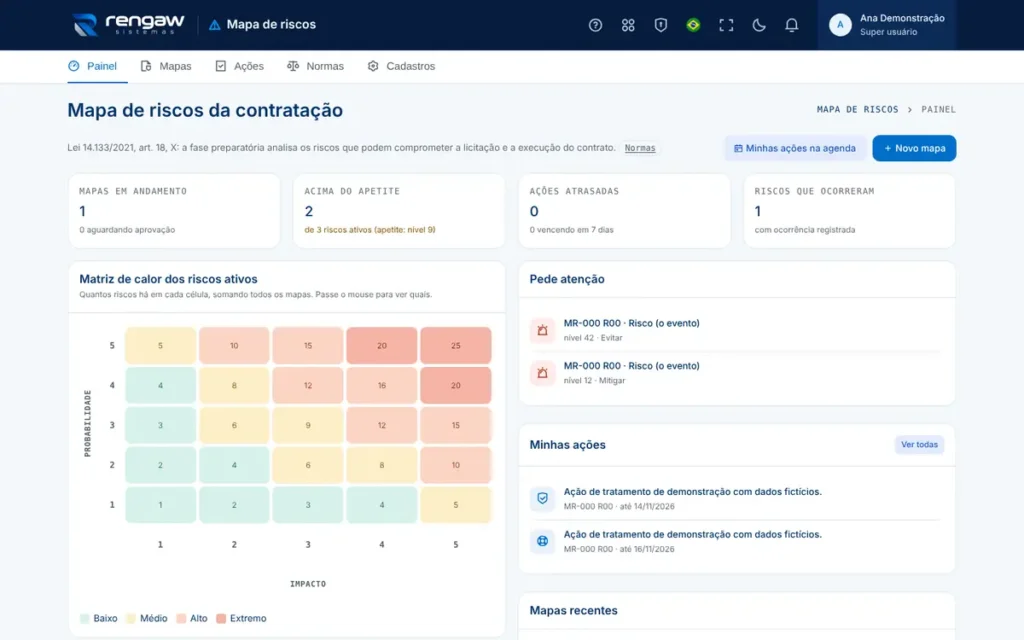Open Ana Demonstração user menu
This screenshot has height=640, width=1024.
click(x=886, y=25)
